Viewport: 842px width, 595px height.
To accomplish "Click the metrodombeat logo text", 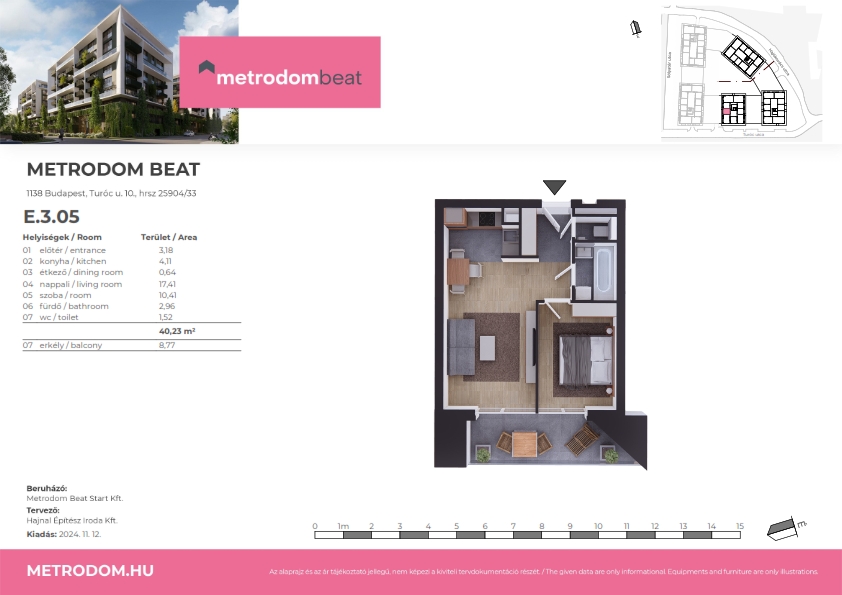I will 289,78.
